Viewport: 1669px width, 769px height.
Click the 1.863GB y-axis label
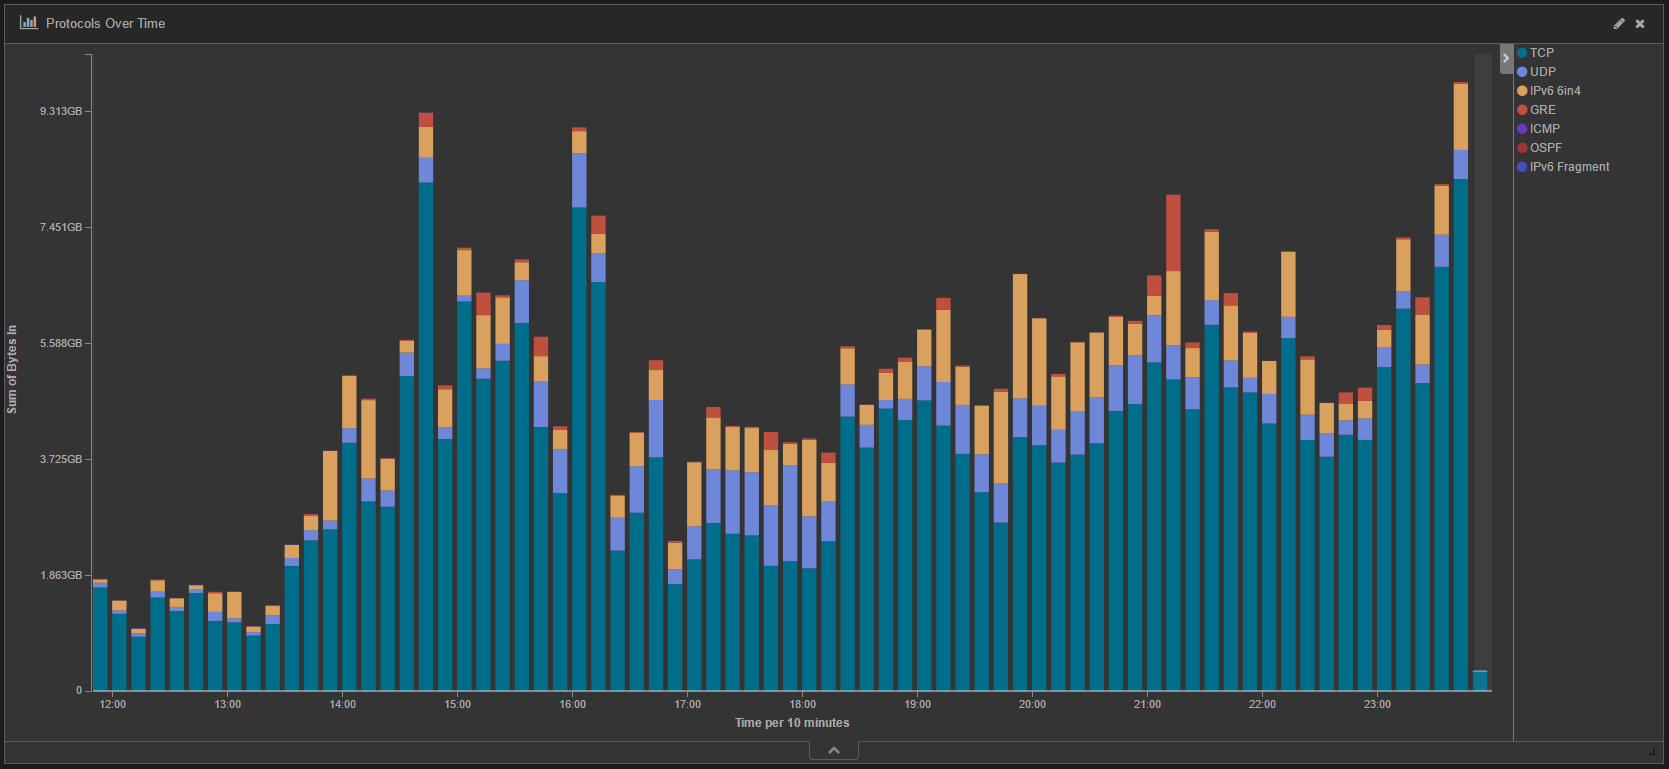tap(61, 575)
